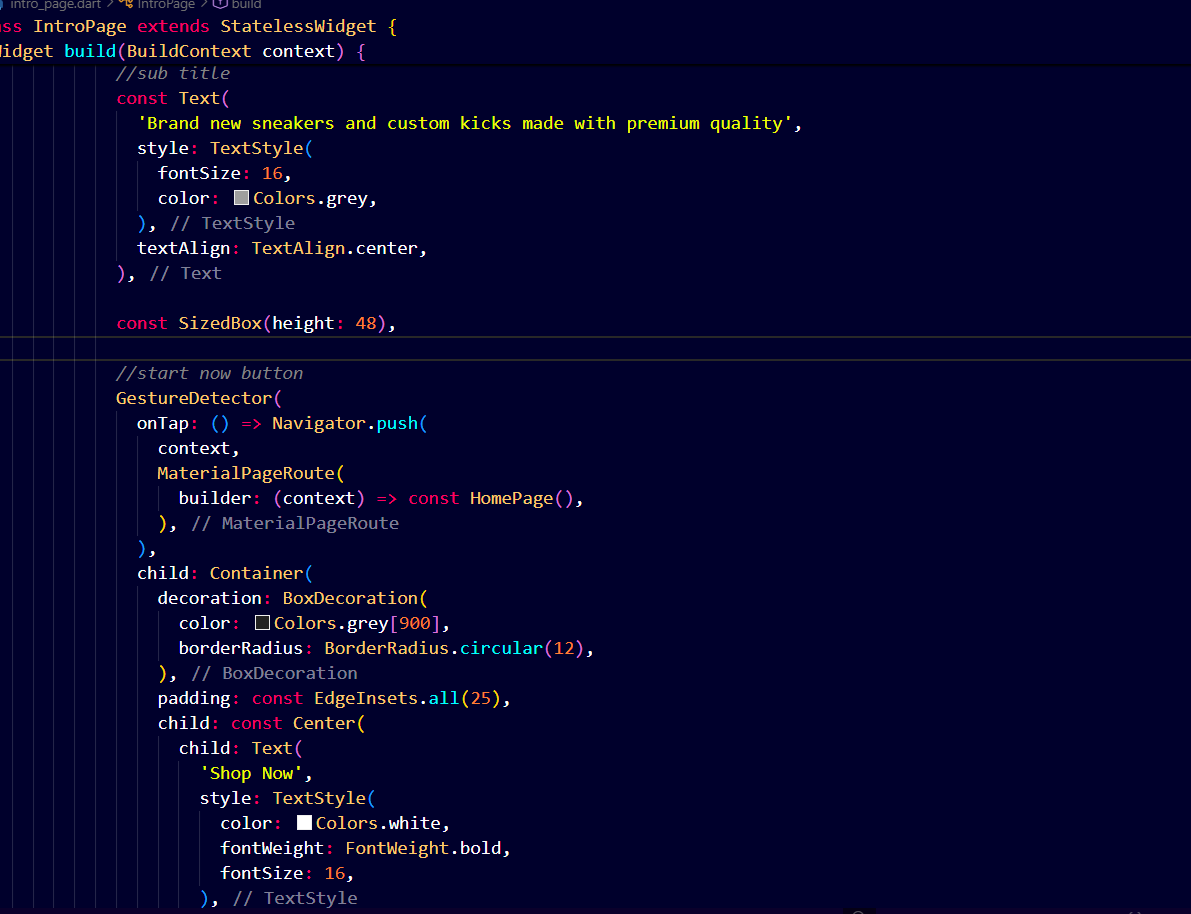Click the '//sub title' comment
The width and height of the screenshot is (1191, 914).
172,74
